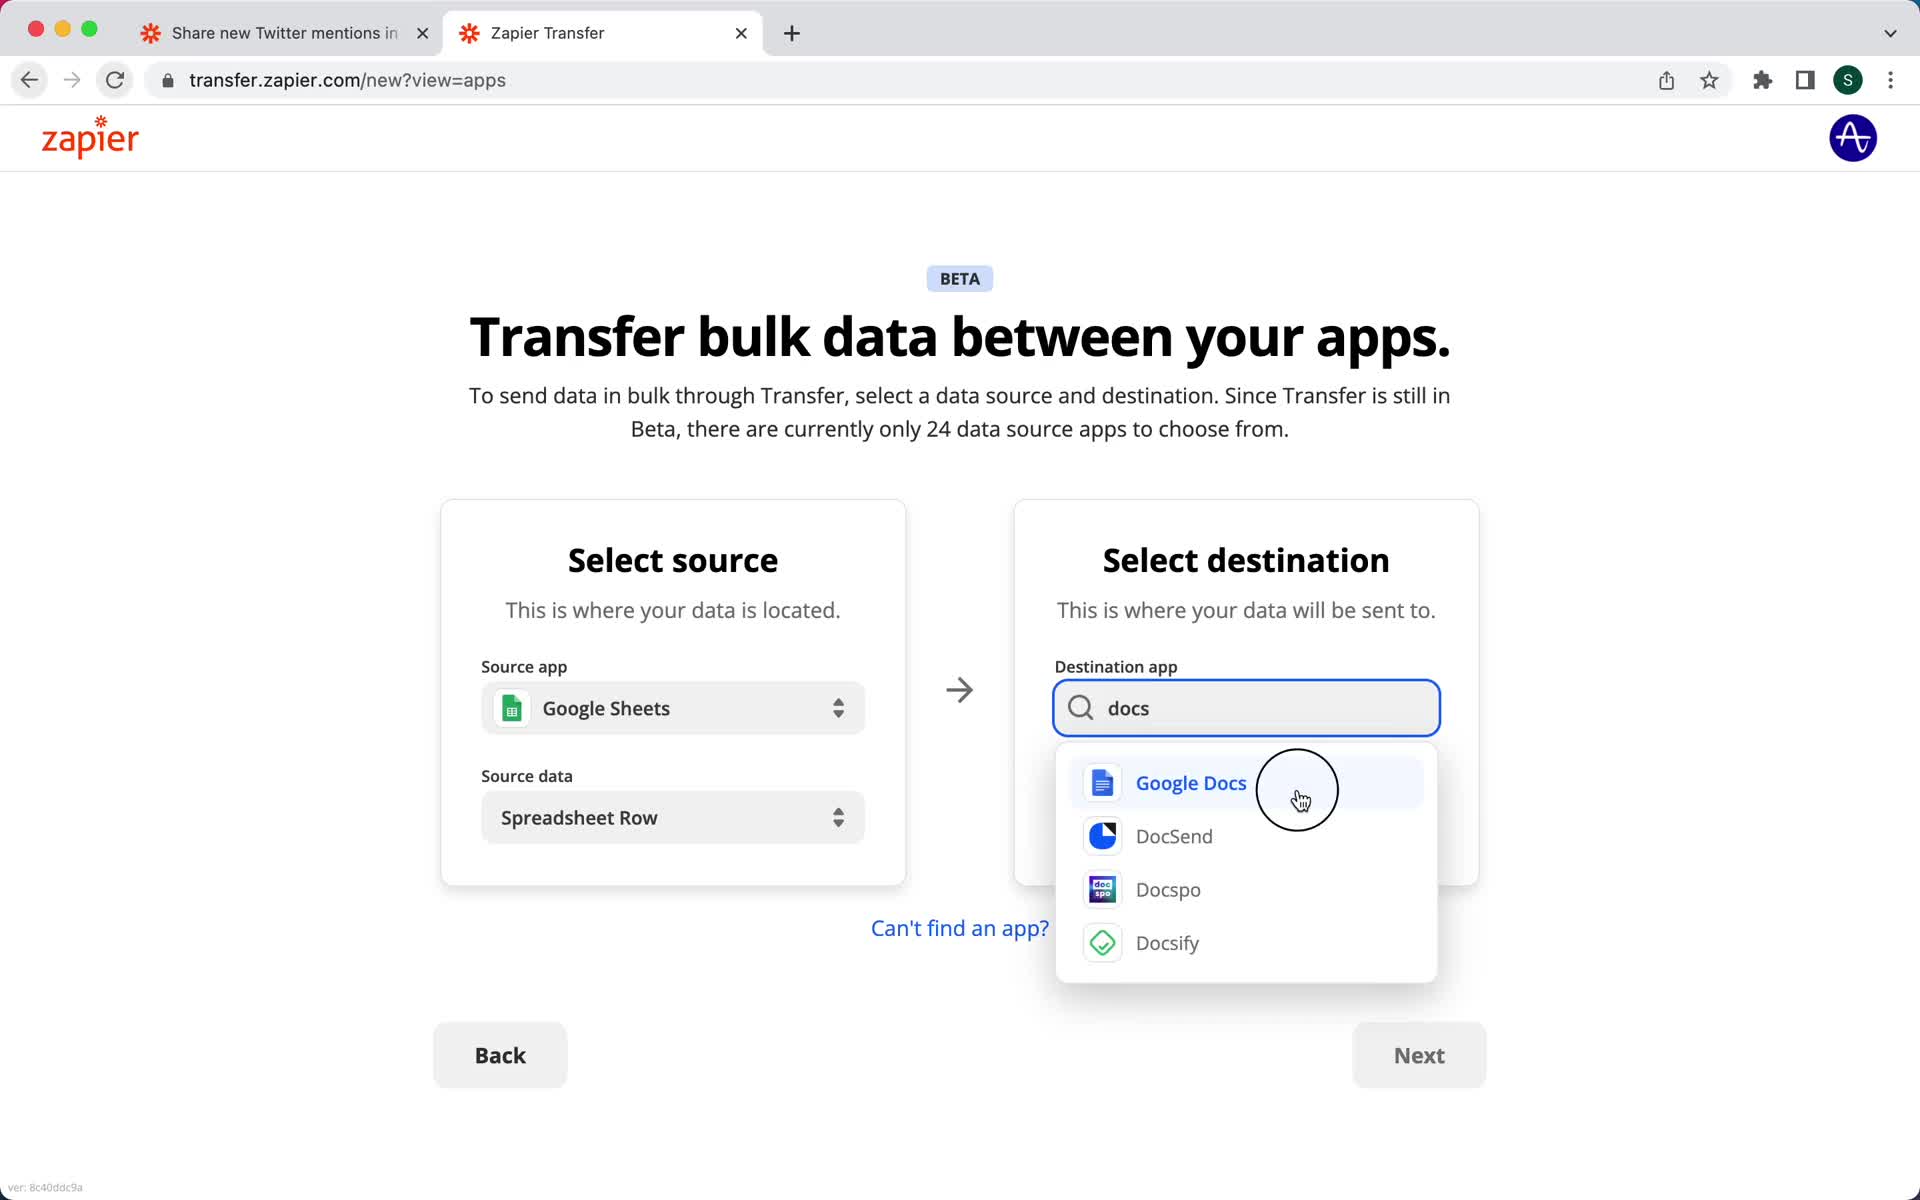Click the Zapier logo icon
Screen dimensions: 1920x1200
point(88,138)
